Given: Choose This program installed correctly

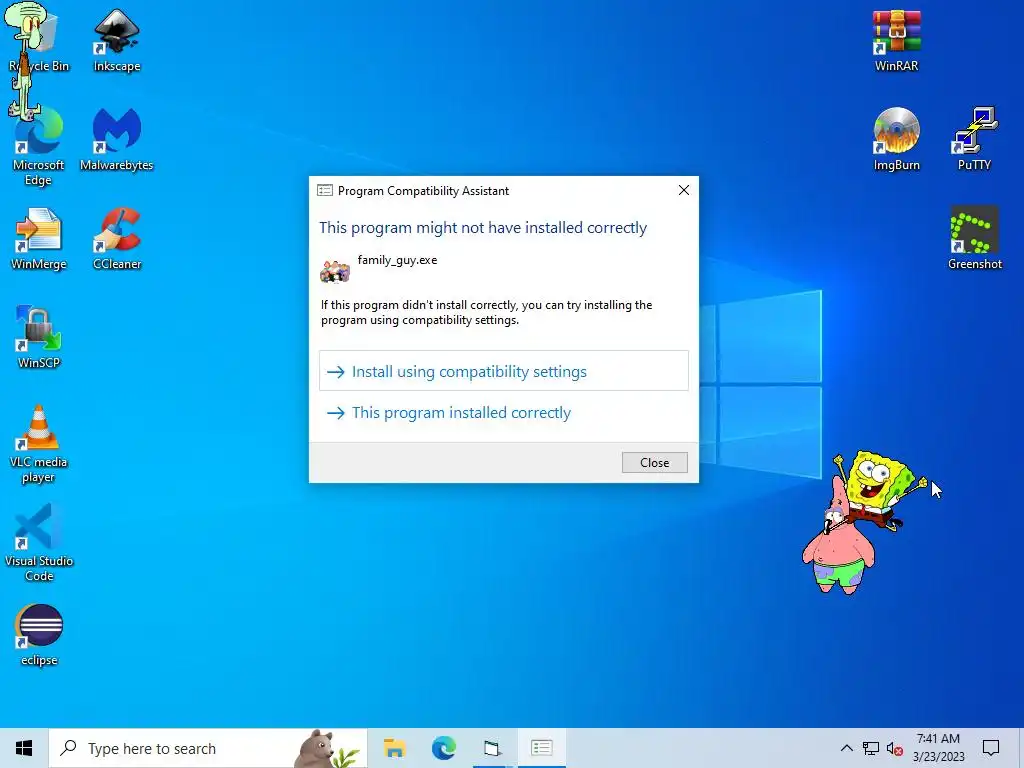Looking at the screenshot, I should [x=504, y=413].
